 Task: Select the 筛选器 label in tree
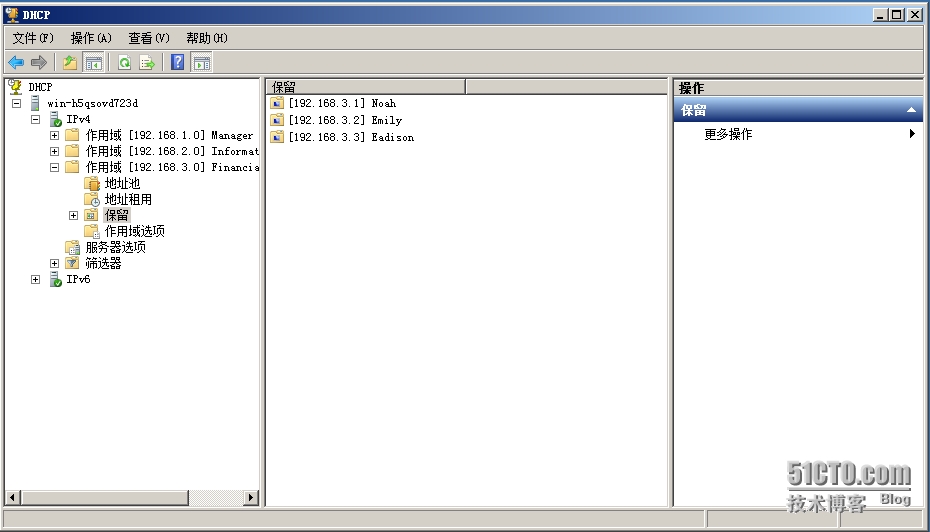[103, 263]
